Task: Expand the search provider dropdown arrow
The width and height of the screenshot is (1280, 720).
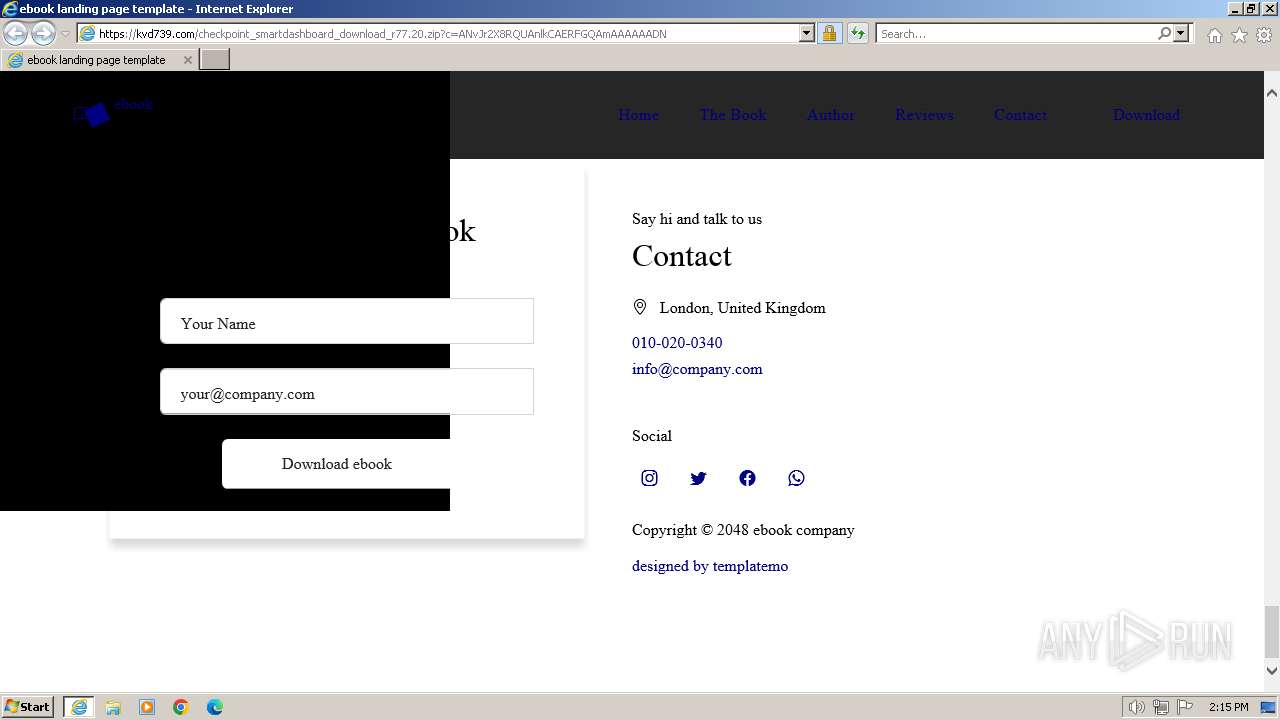Action: point(1181,33)
